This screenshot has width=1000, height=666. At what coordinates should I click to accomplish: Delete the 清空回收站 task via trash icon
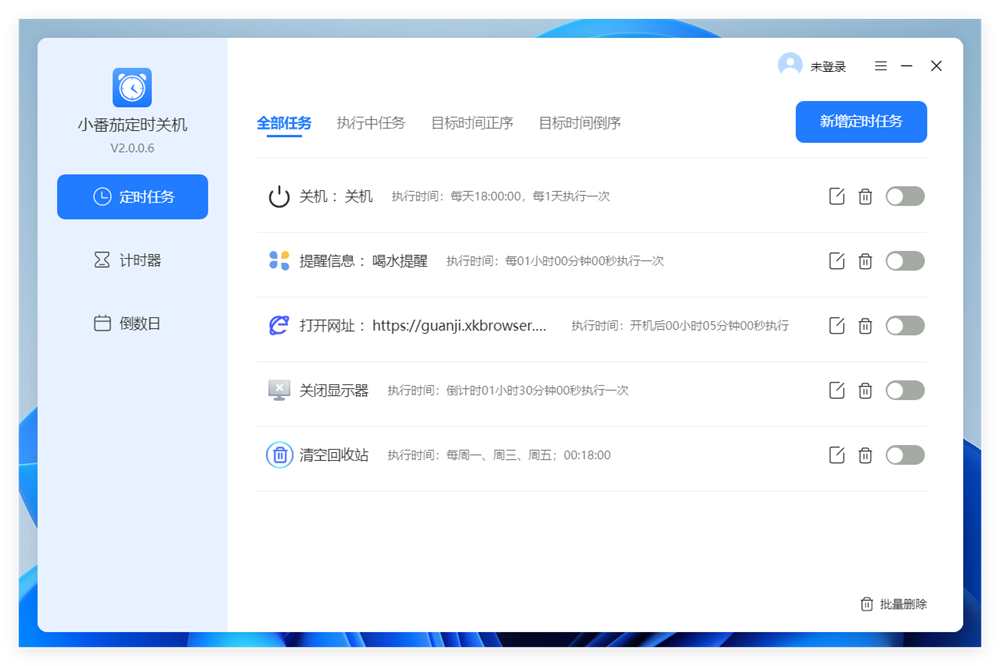tap(865, 455)
